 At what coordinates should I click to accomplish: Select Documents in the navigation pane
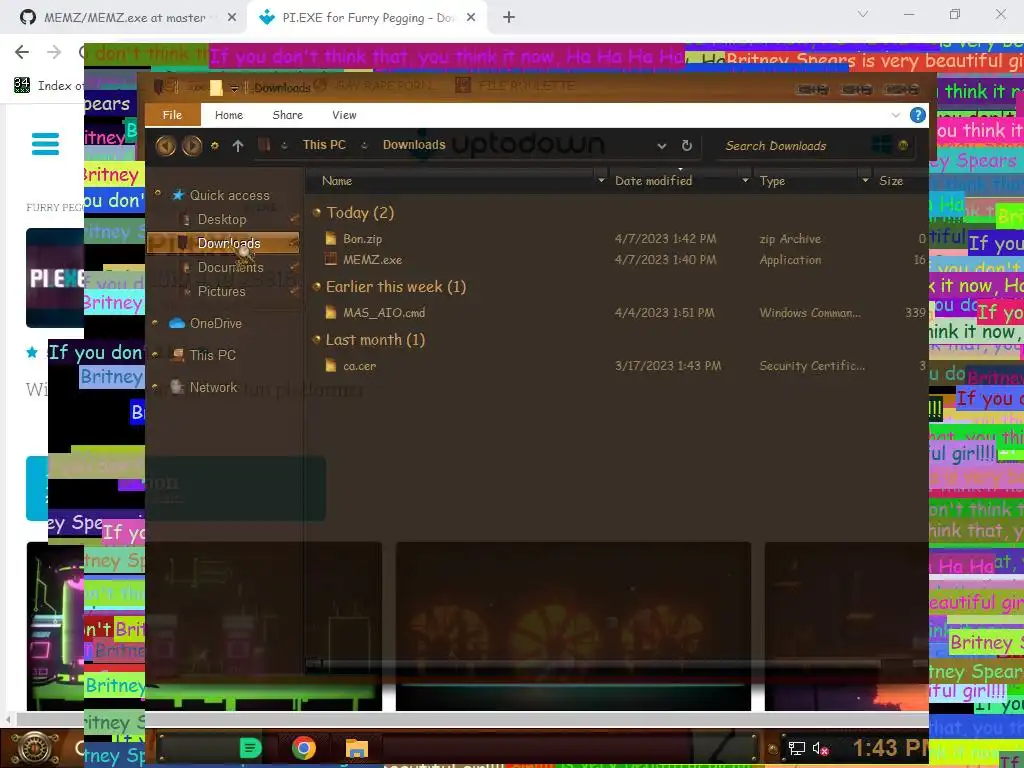pyautogui.click(x=231, y=267)
